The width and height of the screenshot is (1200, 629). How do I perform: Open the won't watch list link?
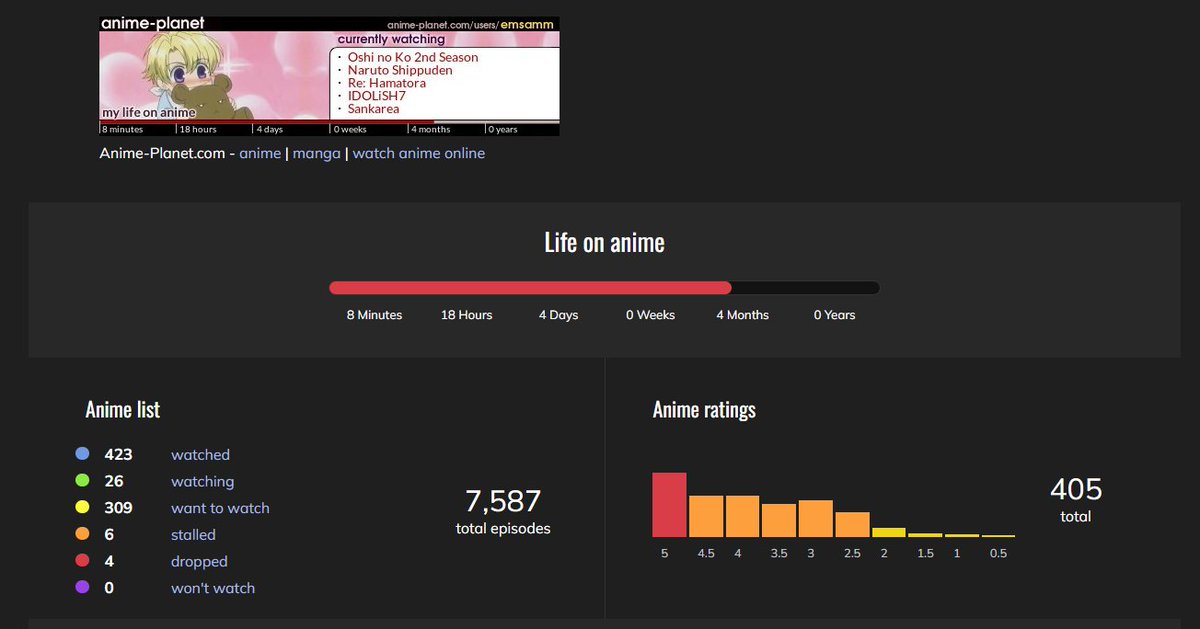coord(213,588)
